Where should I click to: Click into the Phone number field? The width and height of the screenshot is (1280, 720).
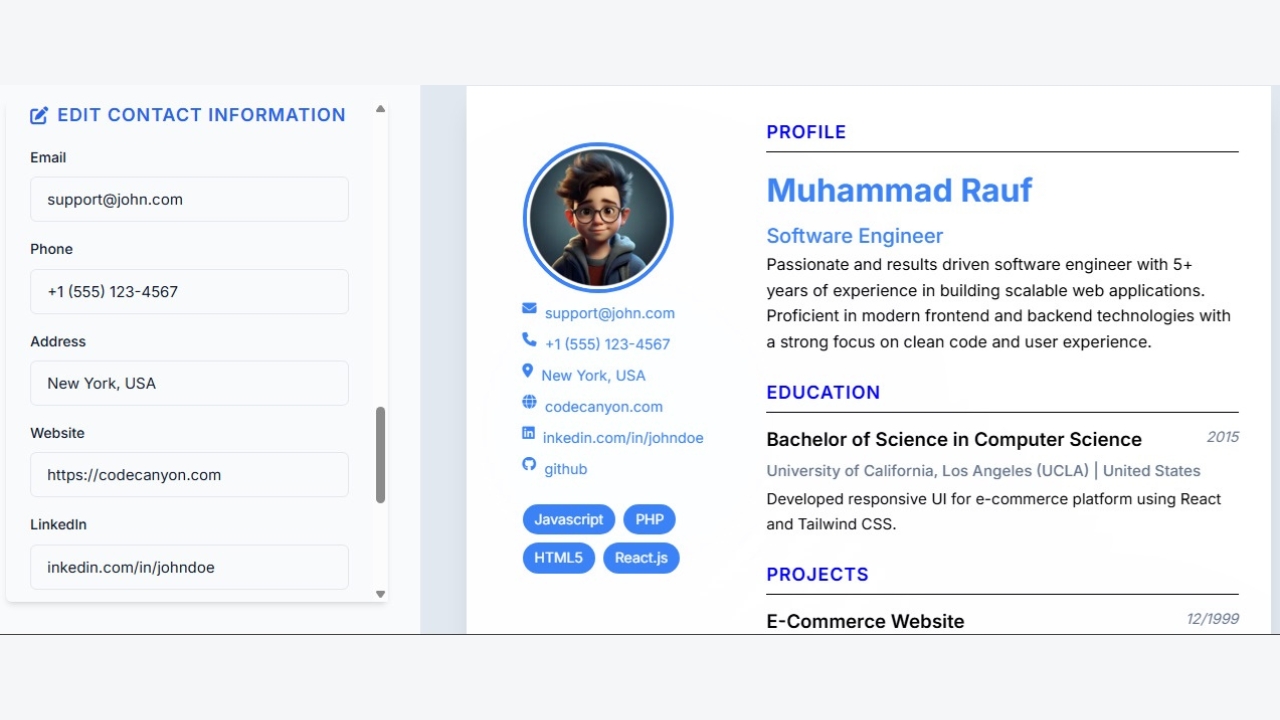click(189, 291)
